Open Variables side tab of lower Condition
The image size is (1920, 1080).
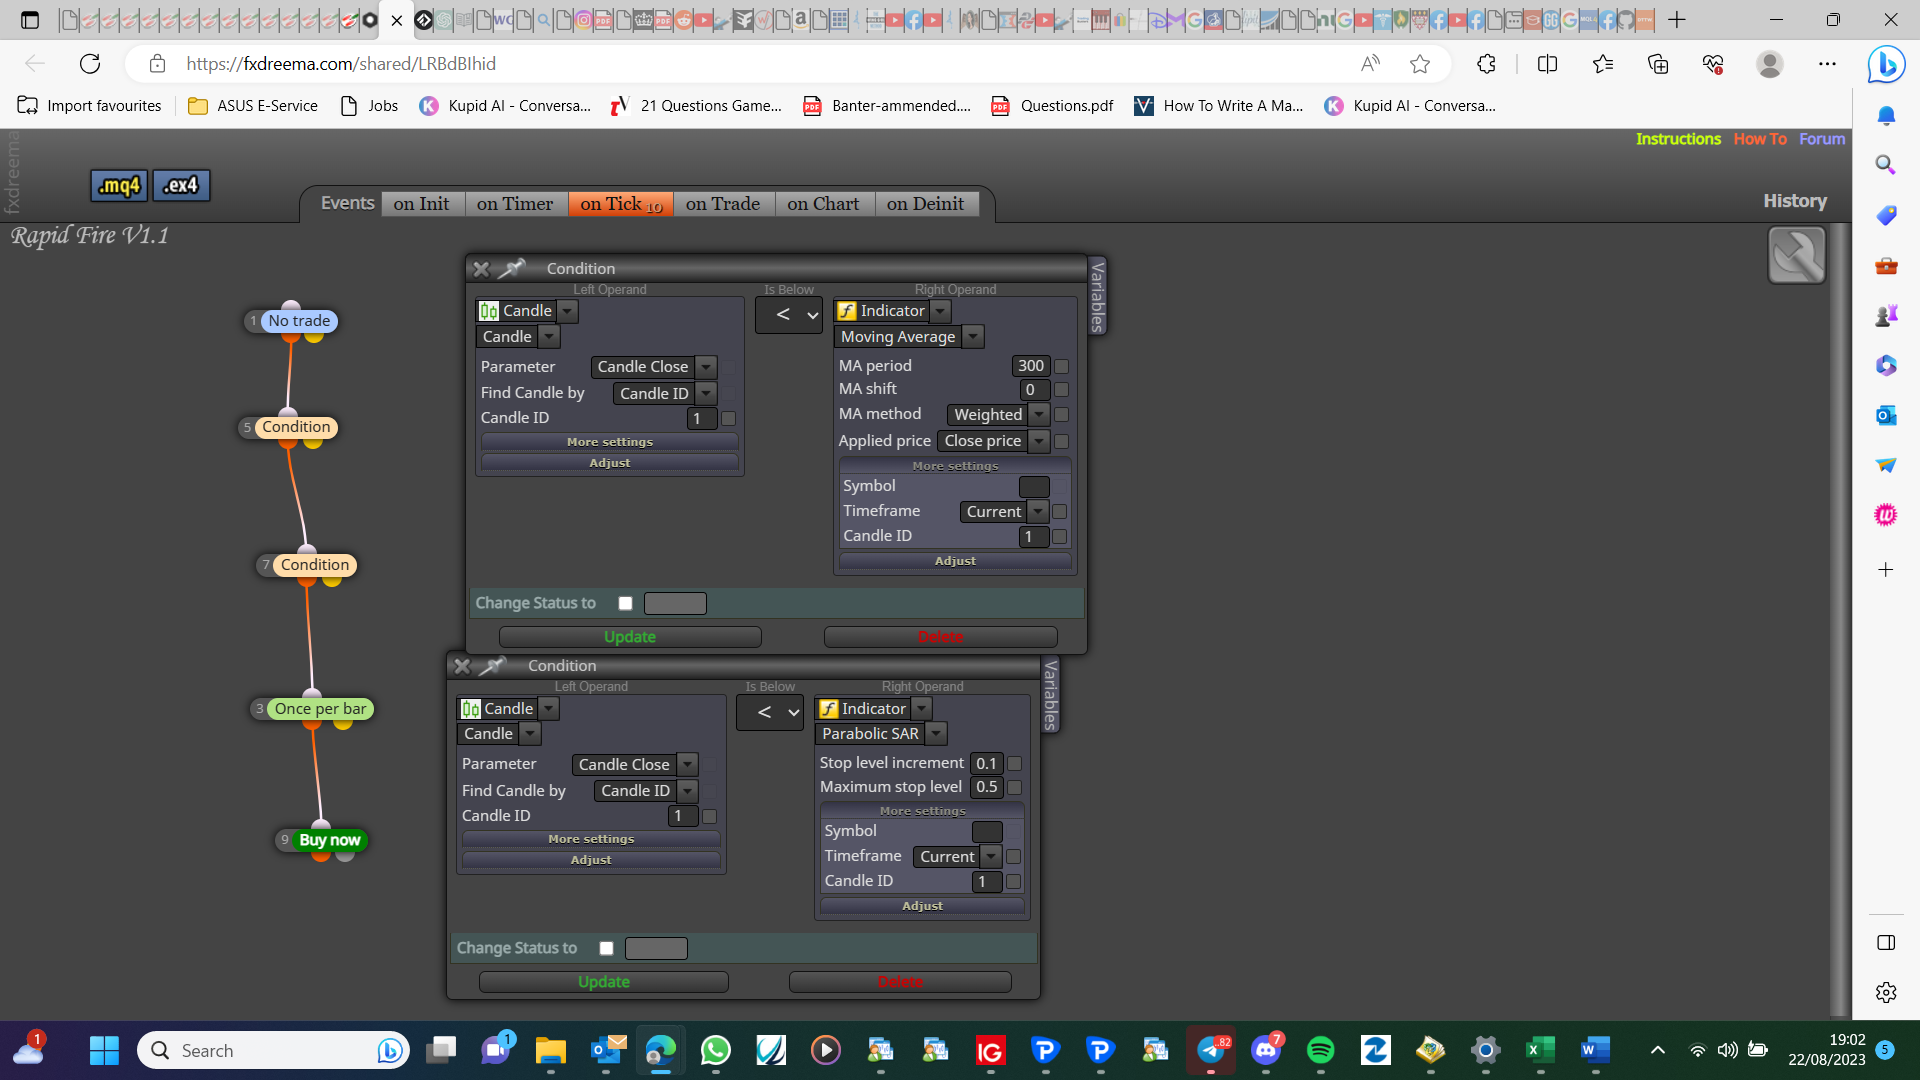[1050, 695]
